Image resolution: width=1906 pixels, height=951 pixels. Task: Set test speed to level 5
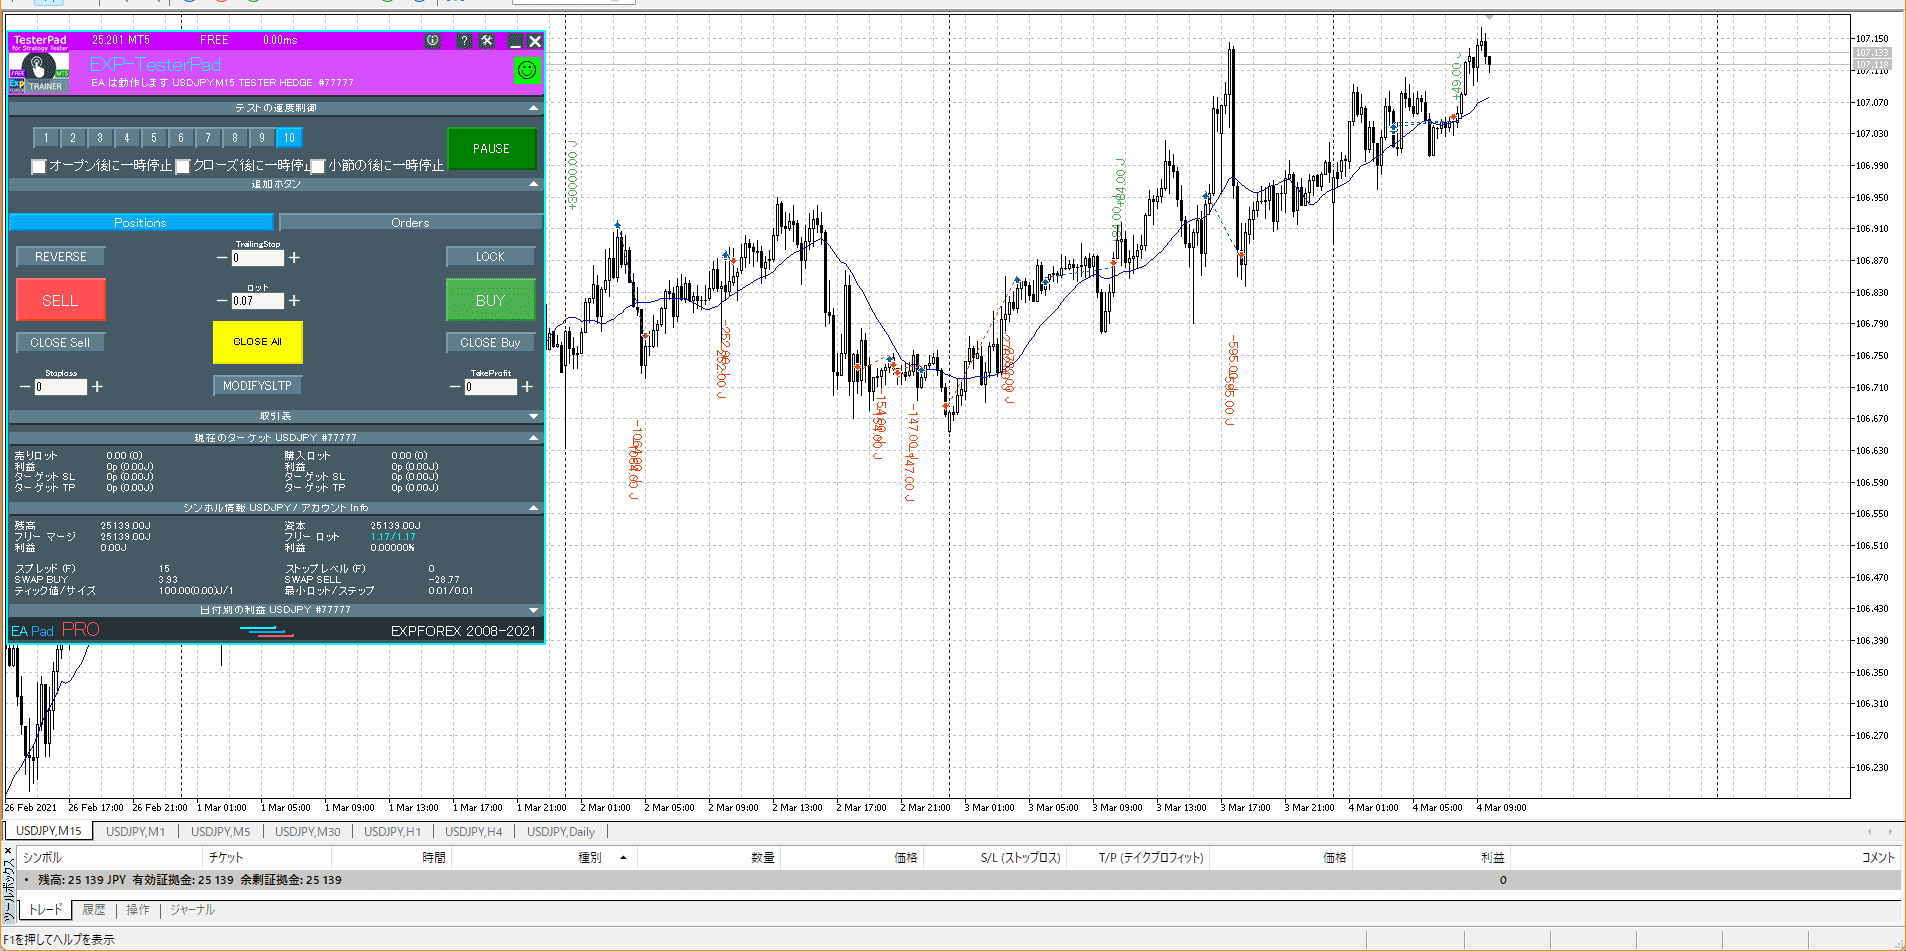coord(153,138)
